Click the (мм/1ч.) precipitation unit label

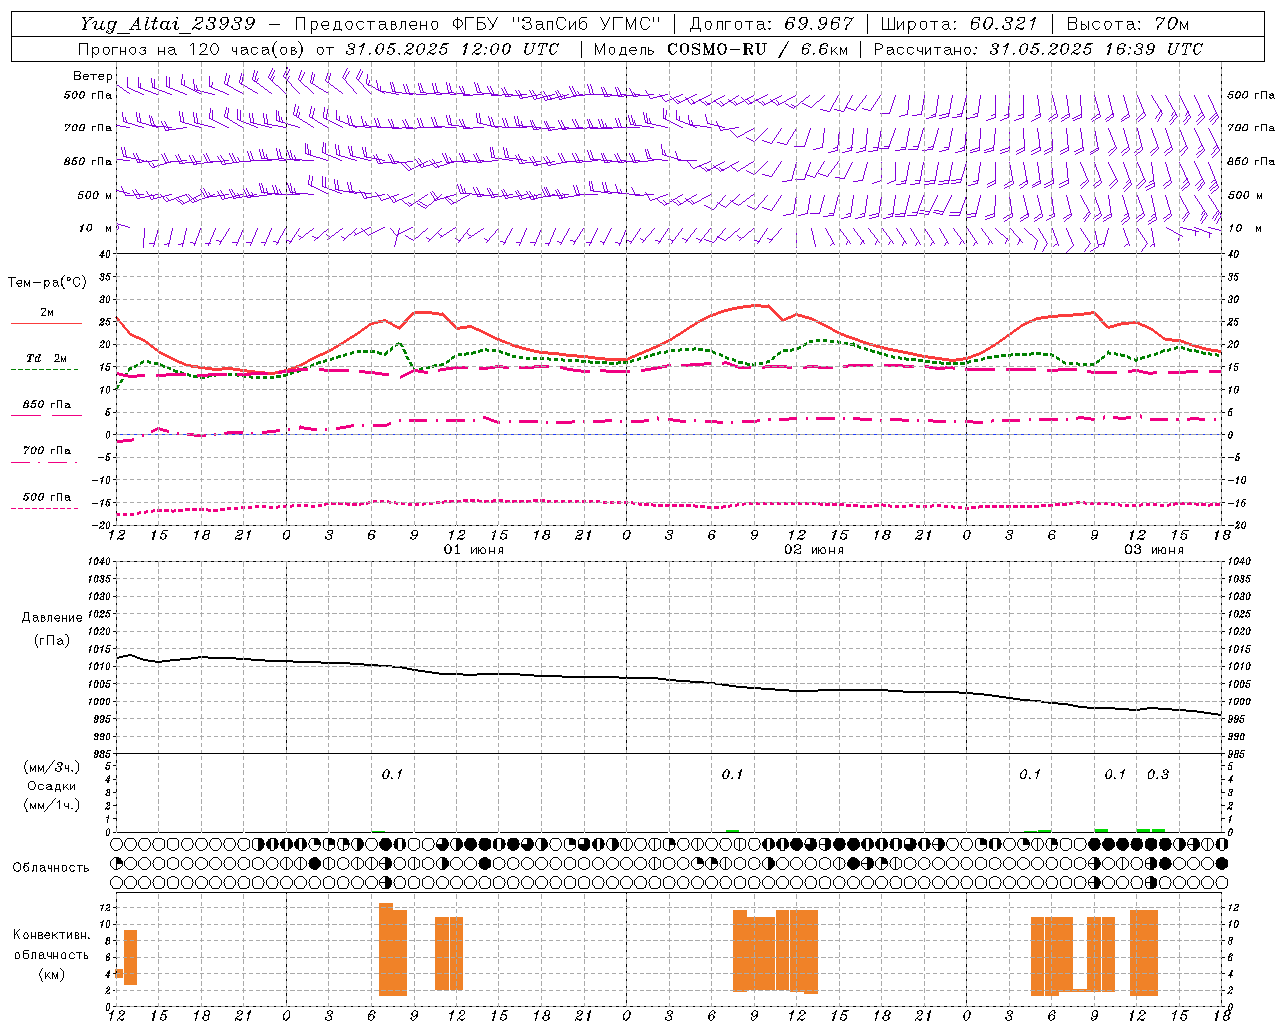tap(52, 805)
